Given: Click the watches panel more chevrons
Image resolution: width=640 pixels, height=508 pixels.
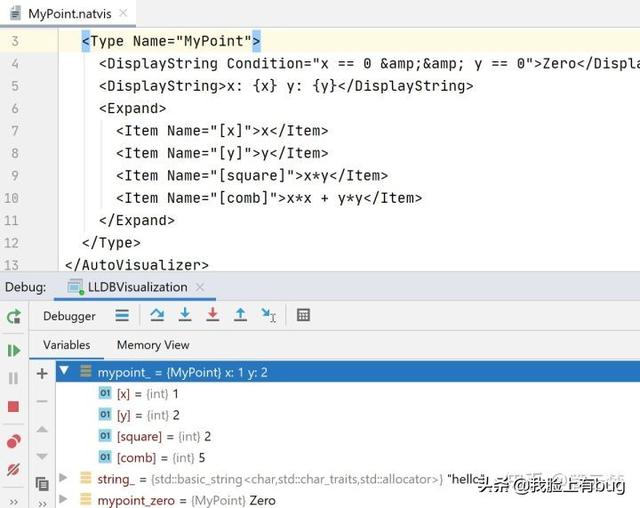Looking at the screenshot, I should 42,504.
